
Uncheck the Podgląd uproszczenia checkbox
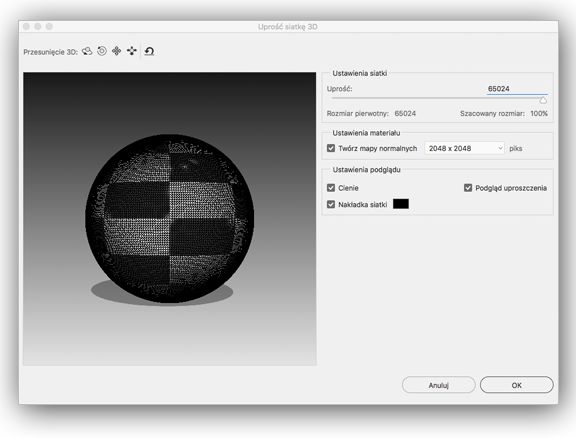point(468,188)
